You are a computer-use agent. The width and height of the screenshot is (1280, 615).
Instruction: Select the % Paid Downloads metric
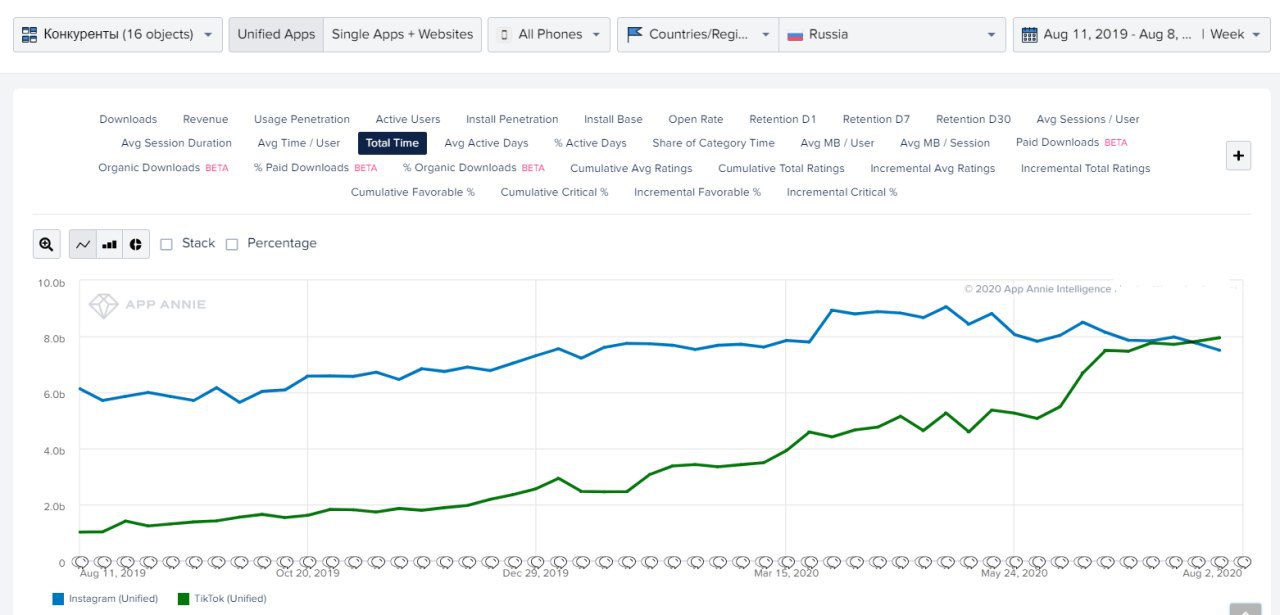[x=315, y=168]
